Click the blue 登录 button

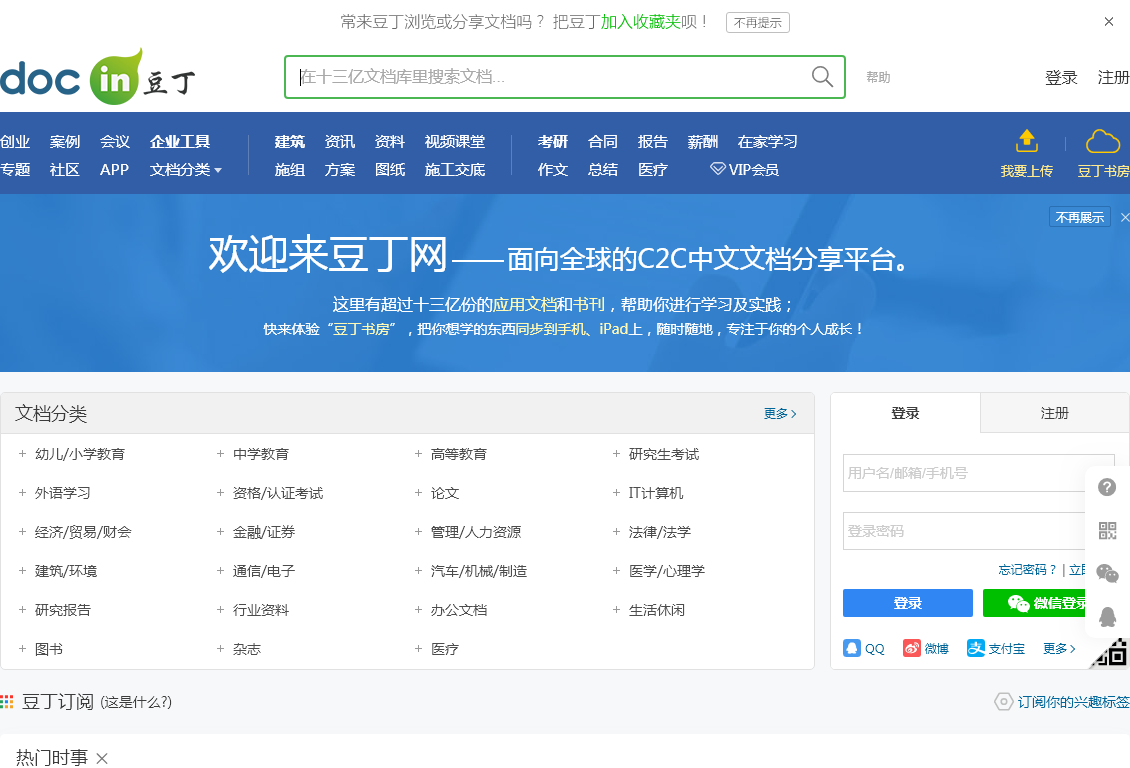(x=907, y=603)
